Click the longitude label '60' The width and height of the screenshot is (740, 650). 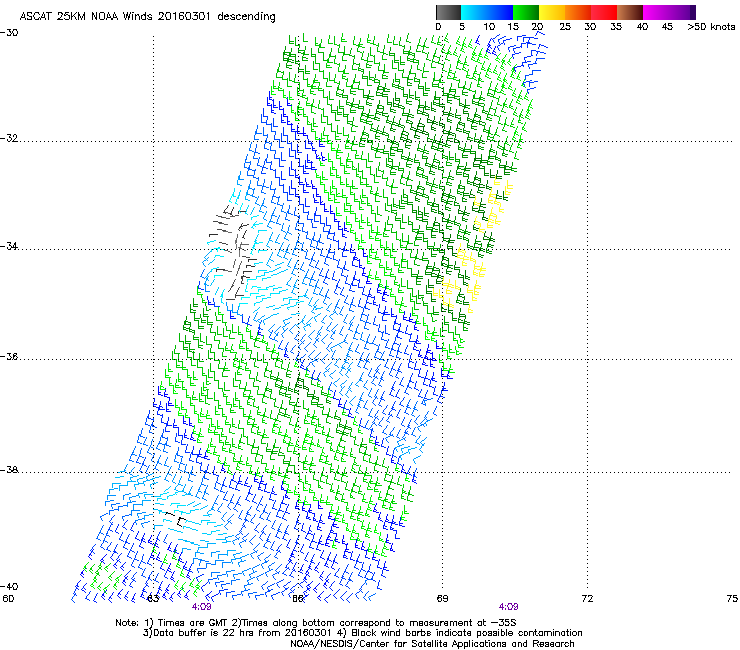pyautogui.click(x=8, y=599)
